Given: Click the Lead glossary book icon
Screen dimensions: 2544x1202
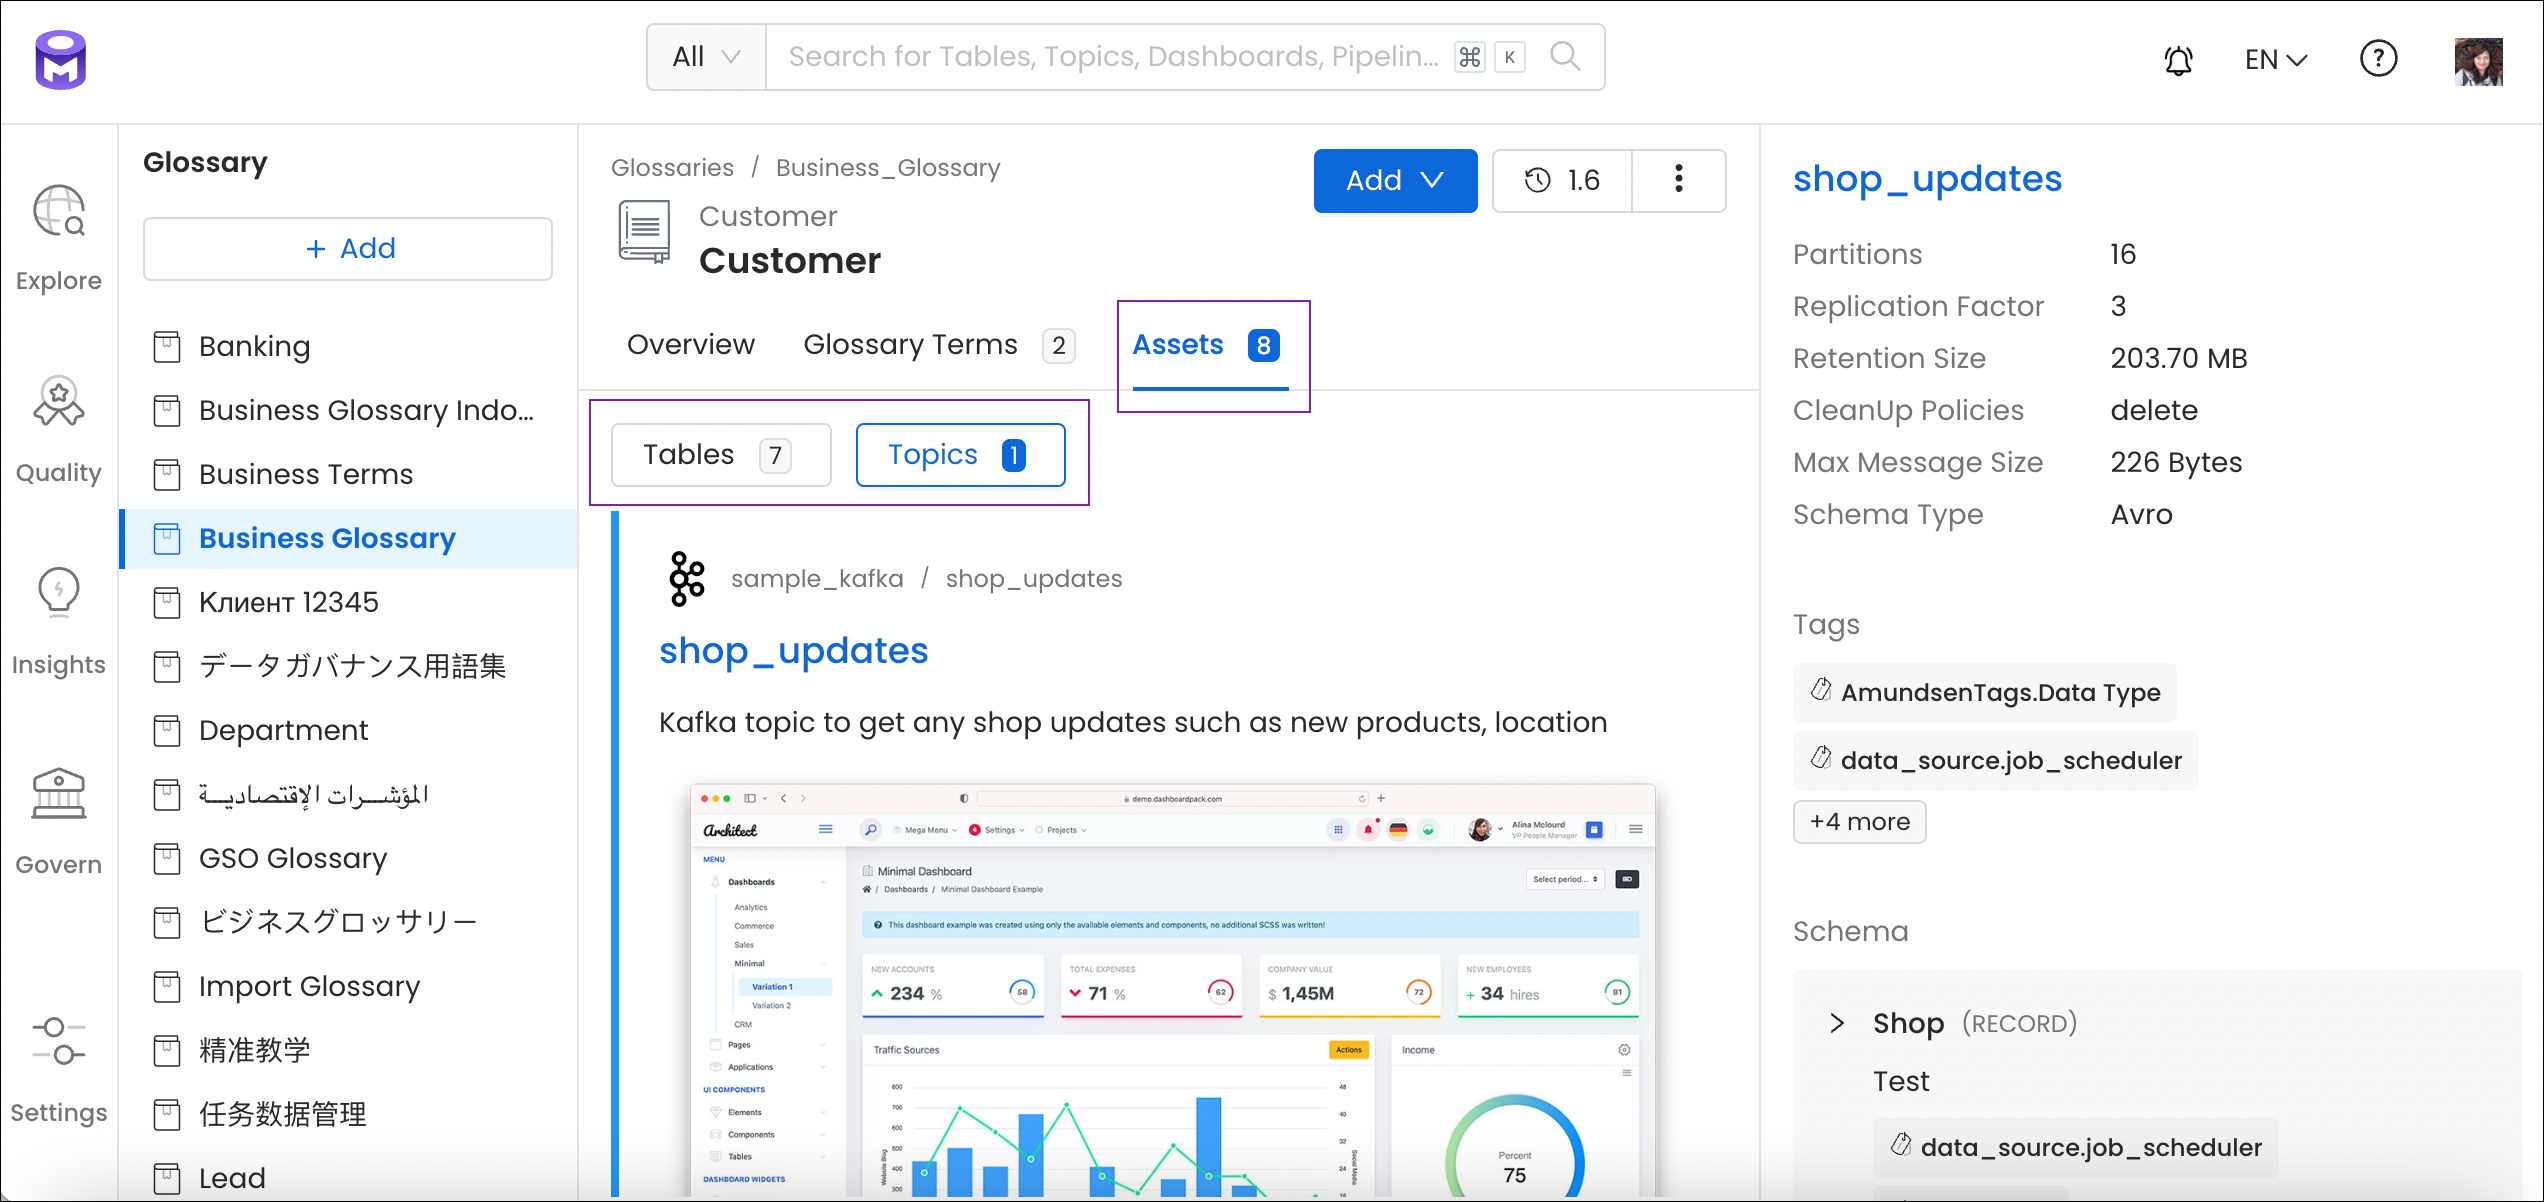Looking at the screenshot, I should pos(167,1178).
